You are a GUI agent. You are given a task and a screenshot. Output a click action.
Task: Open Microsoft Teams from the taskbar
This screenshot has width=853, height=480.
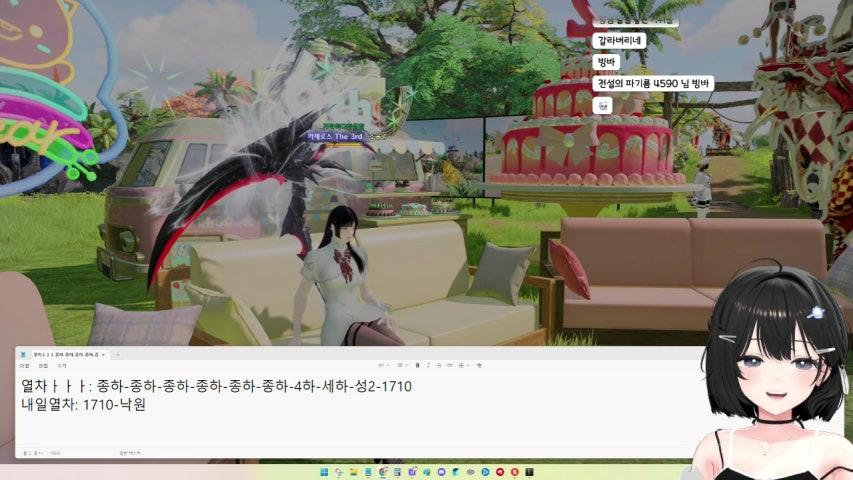412,472
